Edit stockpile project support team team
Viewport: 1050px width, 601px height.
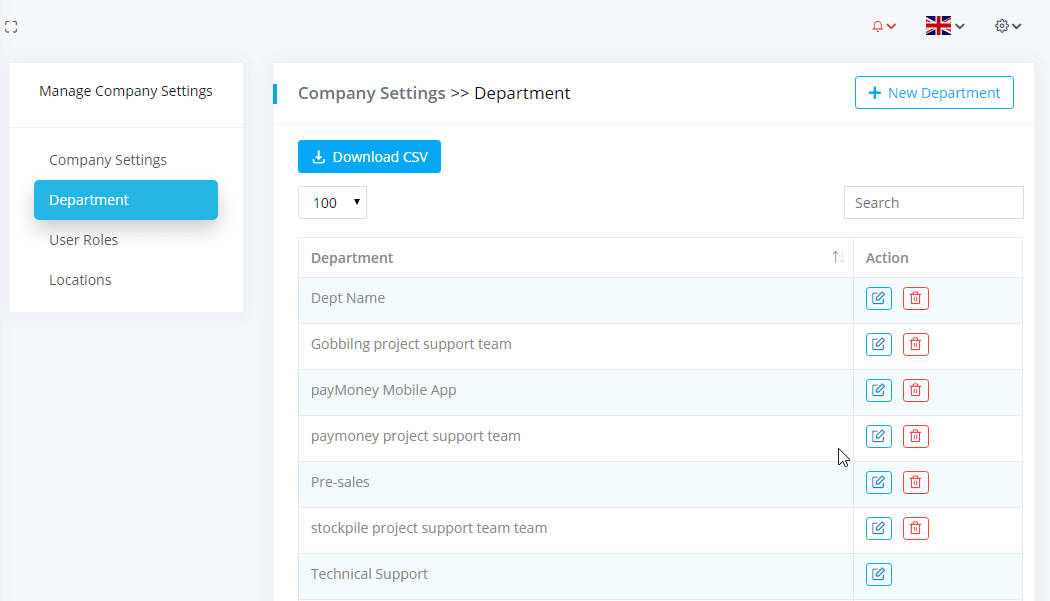tap(879, 529)
